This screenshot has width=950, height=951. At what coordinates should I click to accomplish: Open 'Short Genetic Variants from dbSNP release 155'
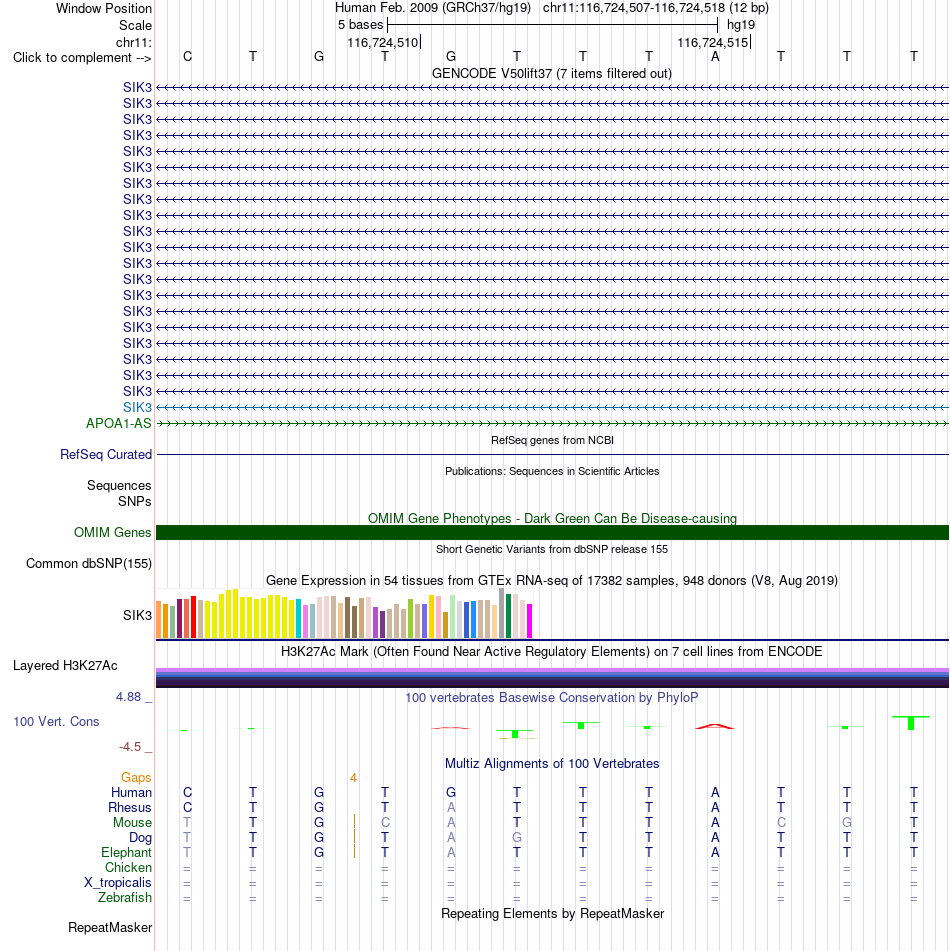(552, 549)
